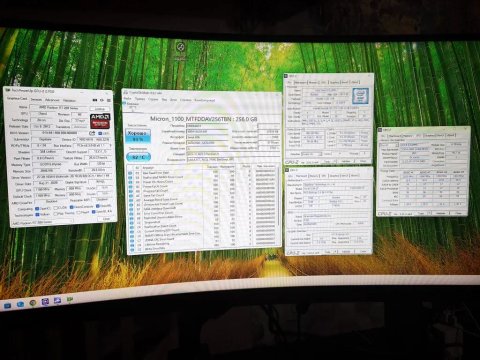Open the Сервис menu in CrystalDiskInfo
The height and width of the screenshot is (360, 480).
153,99
